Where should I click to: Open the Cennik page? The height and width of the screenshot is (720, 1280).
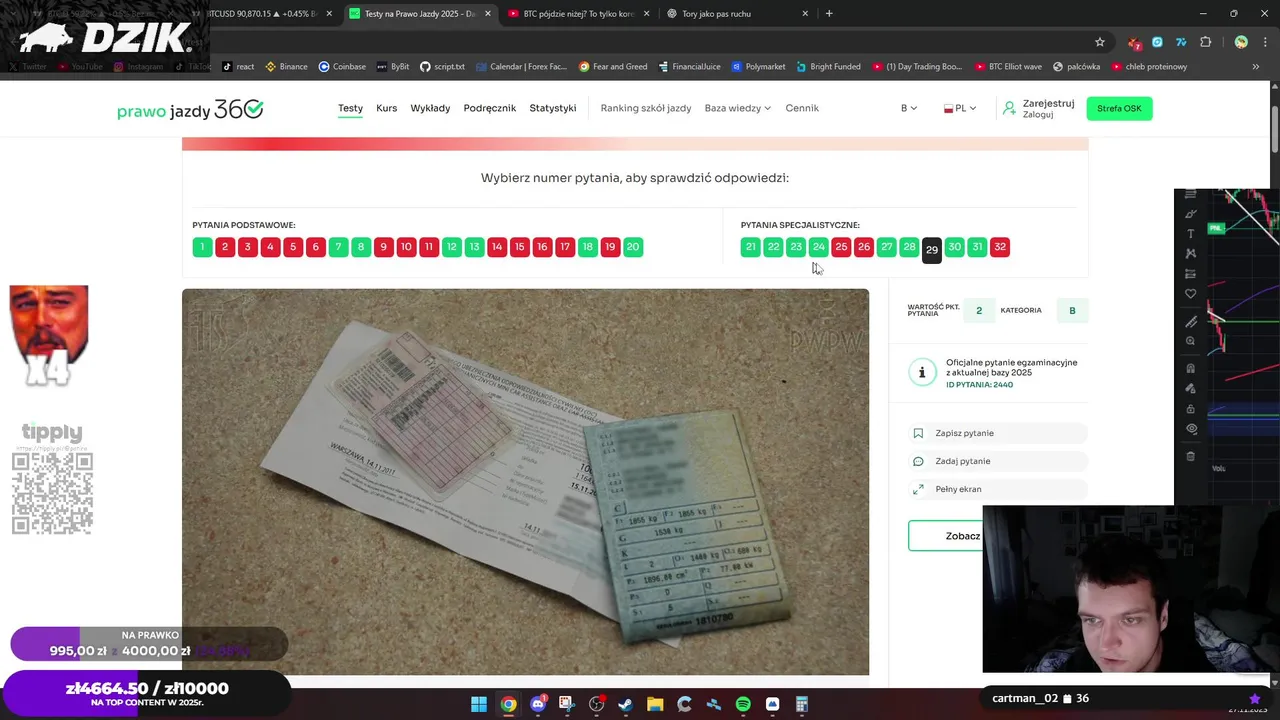coord(802,108)
